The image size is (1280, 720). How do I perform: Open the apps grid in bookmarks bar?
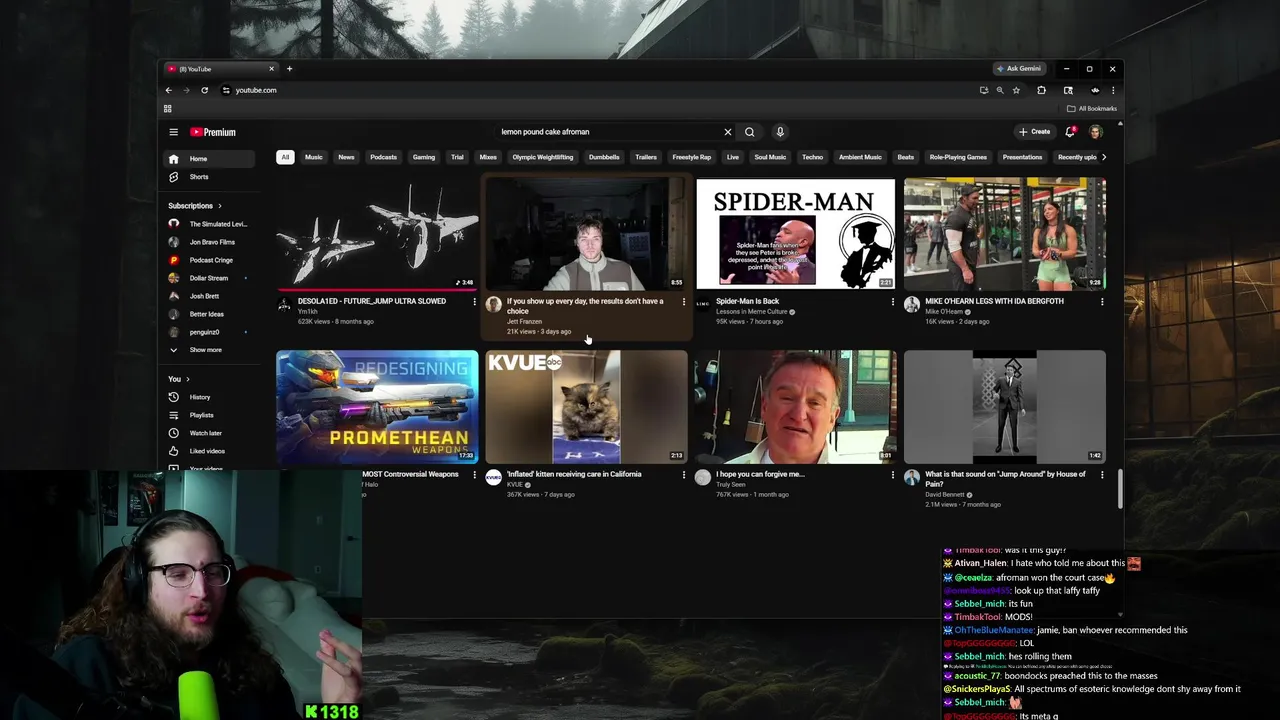[168, 109]
